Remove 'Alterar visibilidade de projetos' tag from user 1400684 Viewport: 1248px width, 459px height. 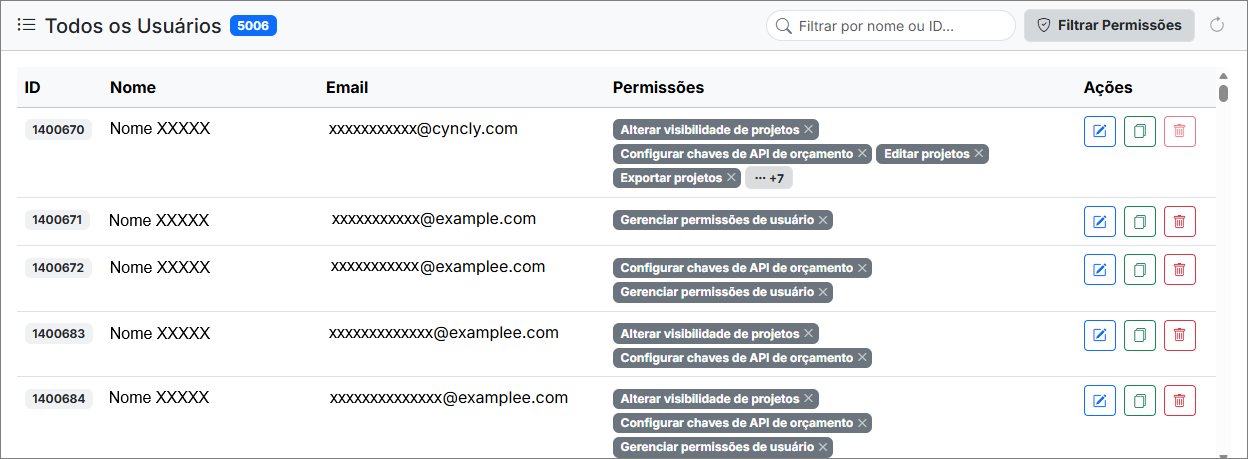tap(809, 399)
